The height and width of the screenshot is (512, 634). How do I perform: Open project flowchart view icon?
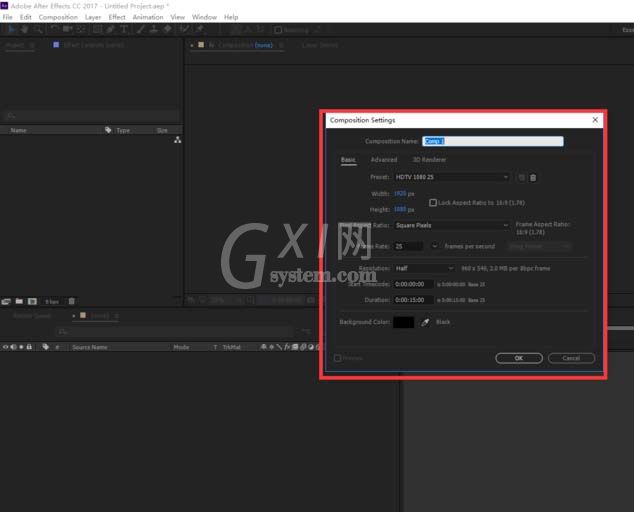[178, 140]
